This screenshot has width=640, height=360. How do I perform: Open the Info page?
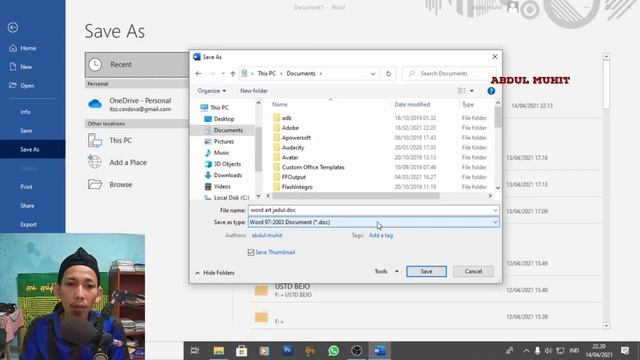click(x=25, y=112)
